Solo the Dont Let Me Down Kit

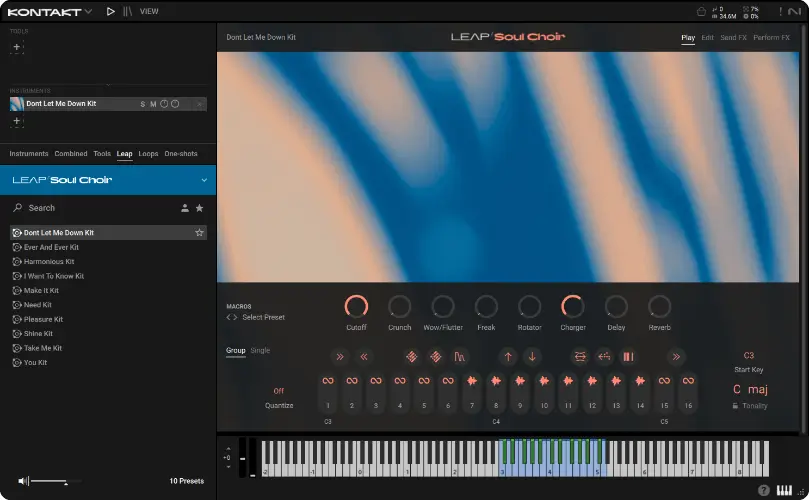coord(142,104)
